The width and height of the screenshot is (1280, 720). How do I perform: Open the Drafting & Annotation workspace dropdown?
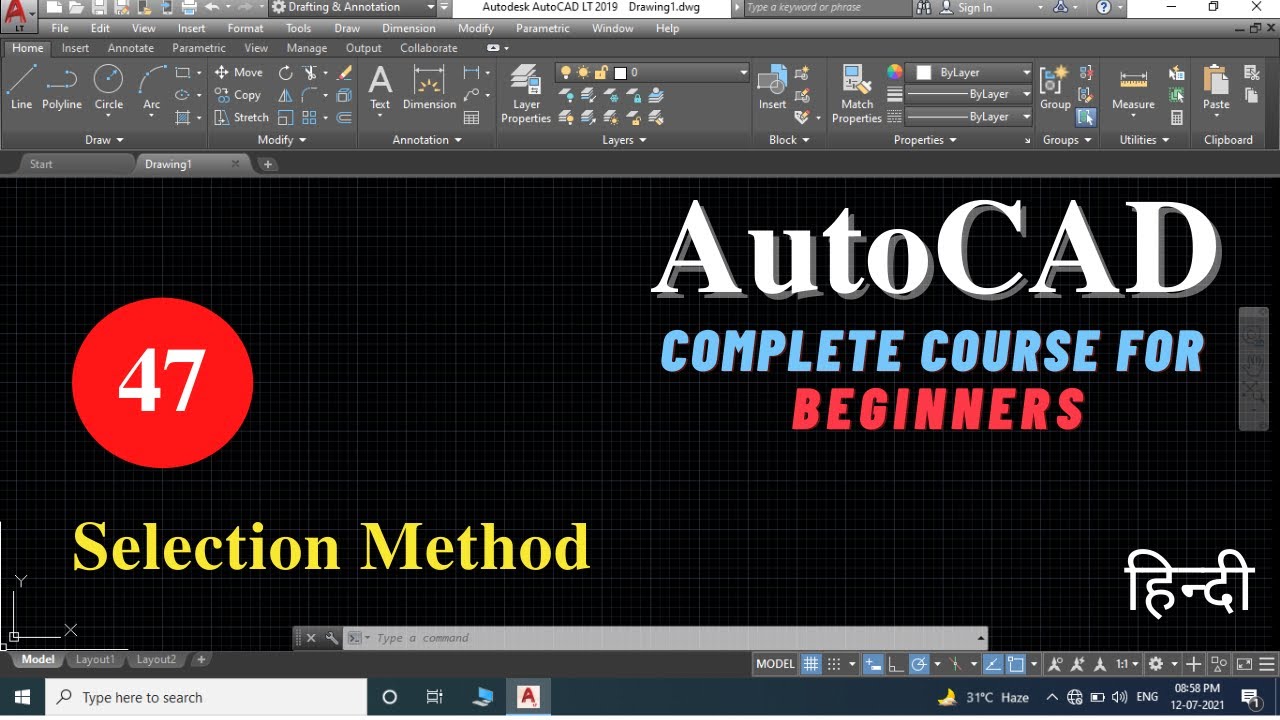pos(354,7)
